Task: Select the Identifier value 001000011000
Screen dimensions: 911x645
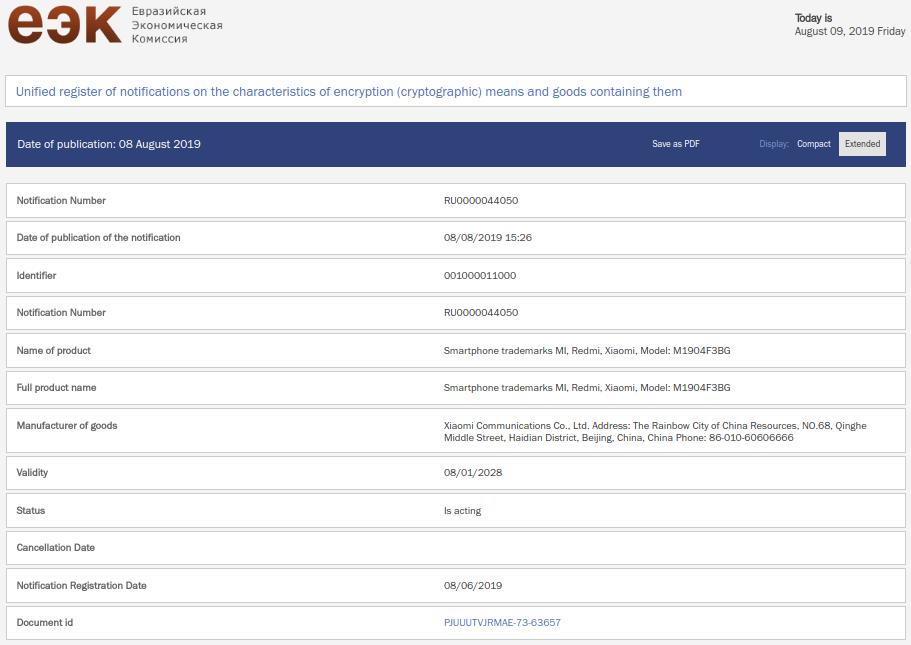Action: pyautogui.click(x=480, y=276)
